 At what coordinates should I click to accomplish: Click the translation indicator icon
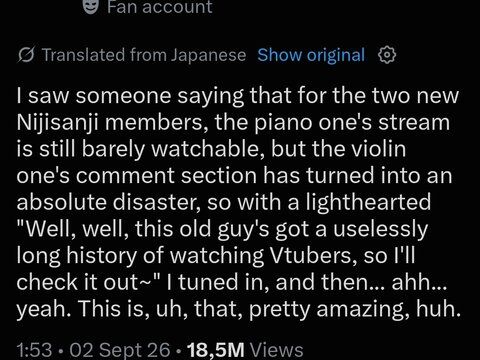tap(26, 55)
